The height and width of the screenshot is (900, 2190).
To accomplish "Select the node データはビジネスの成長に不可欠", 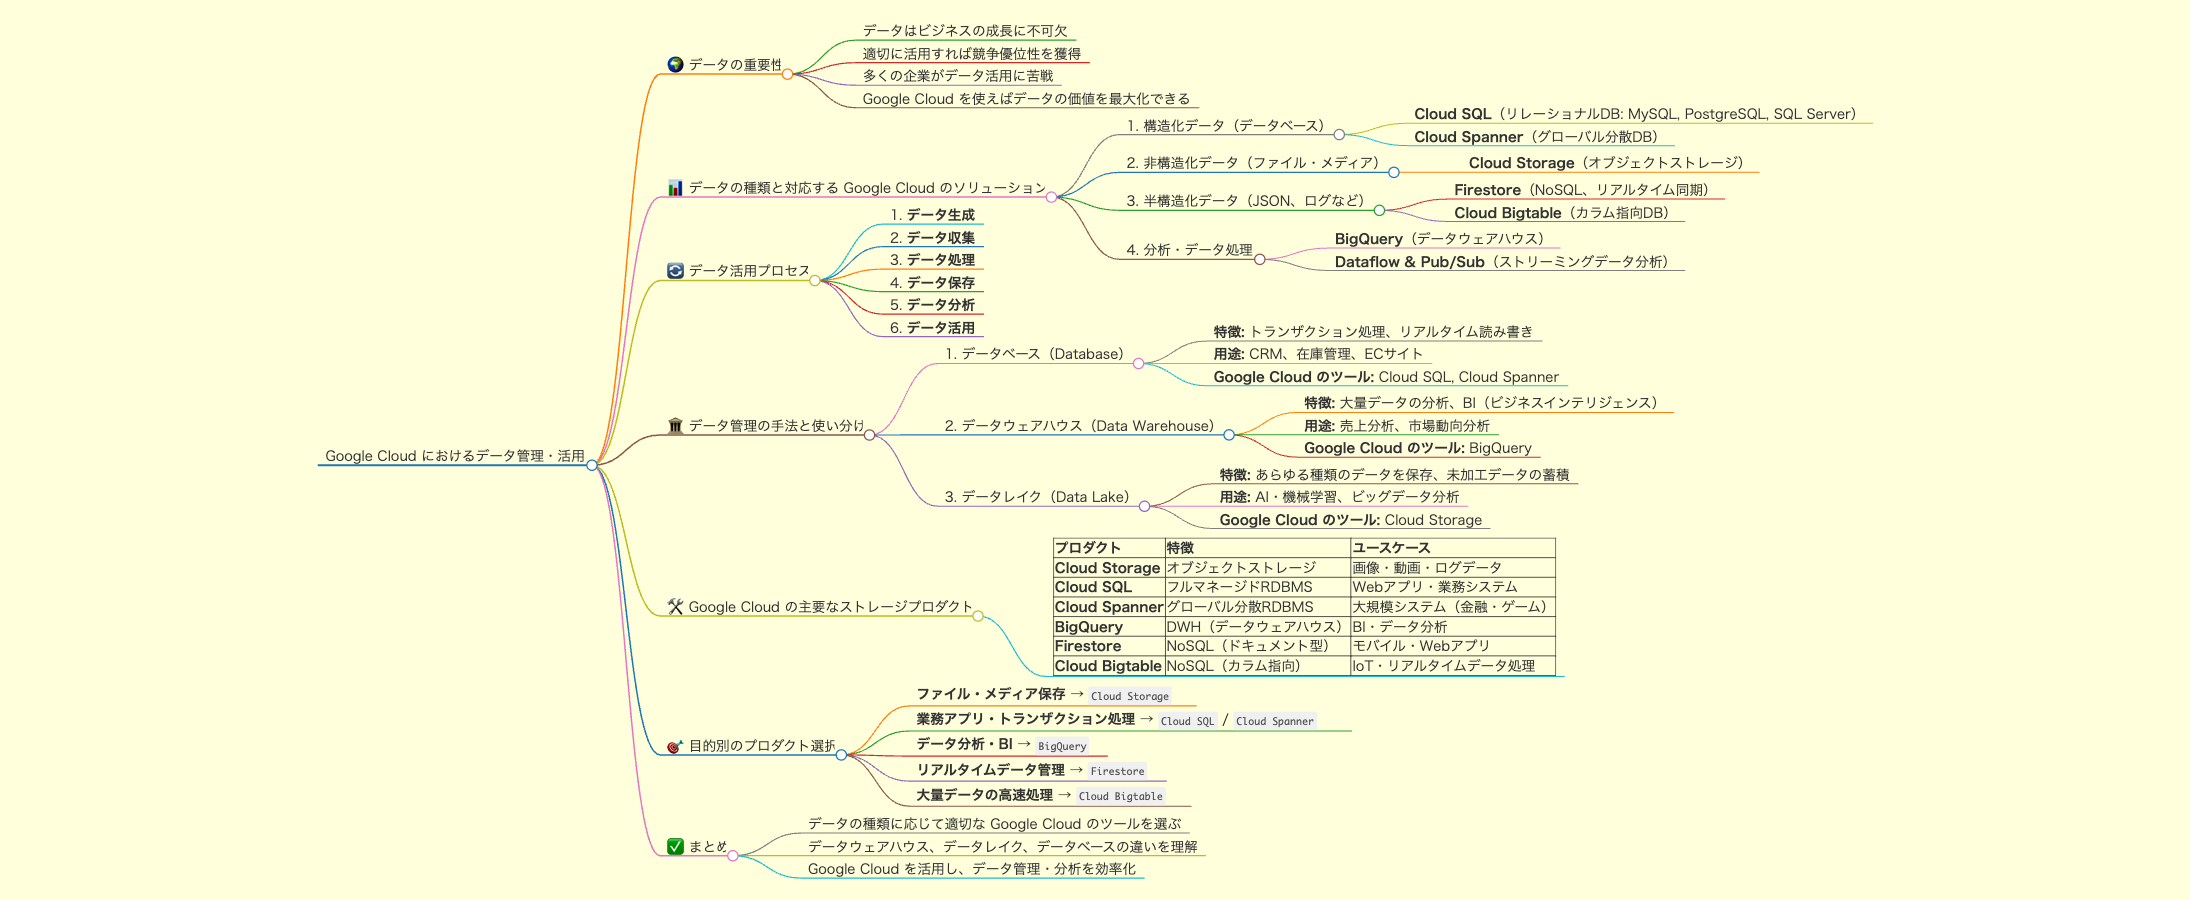I will pyautogui.click(x=965, y=31).
